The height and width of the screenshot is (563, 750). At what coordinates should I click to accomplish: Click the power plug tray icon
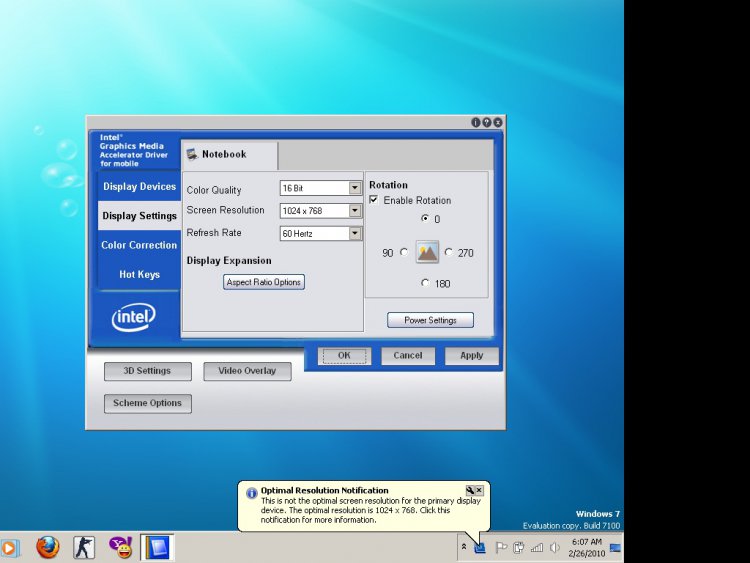point(518,547)
